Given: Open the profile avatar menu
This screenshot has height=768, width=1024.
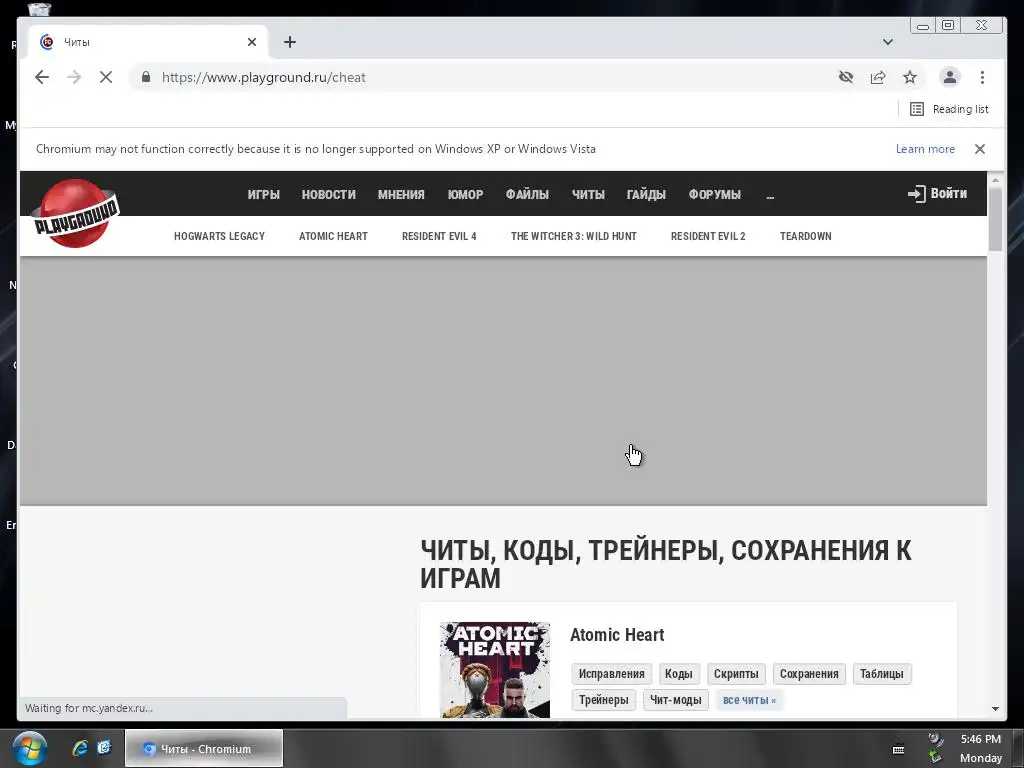Looking at the screenshot, I should (950, 77).
